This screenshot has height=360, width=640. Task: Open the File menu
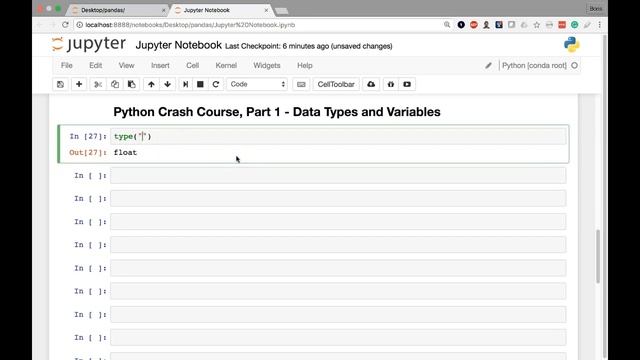(67, 65)
